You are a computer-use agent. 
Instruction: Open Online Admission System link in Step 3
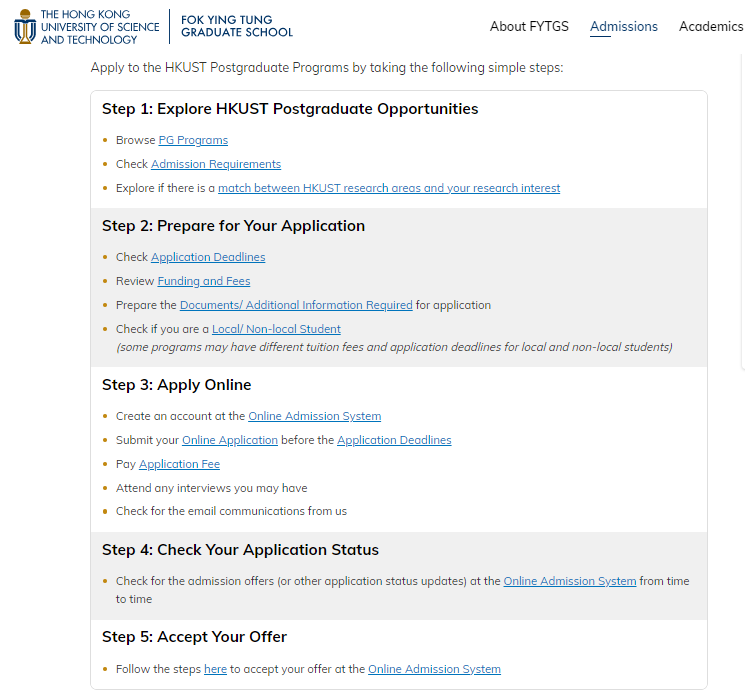[315, 416]
